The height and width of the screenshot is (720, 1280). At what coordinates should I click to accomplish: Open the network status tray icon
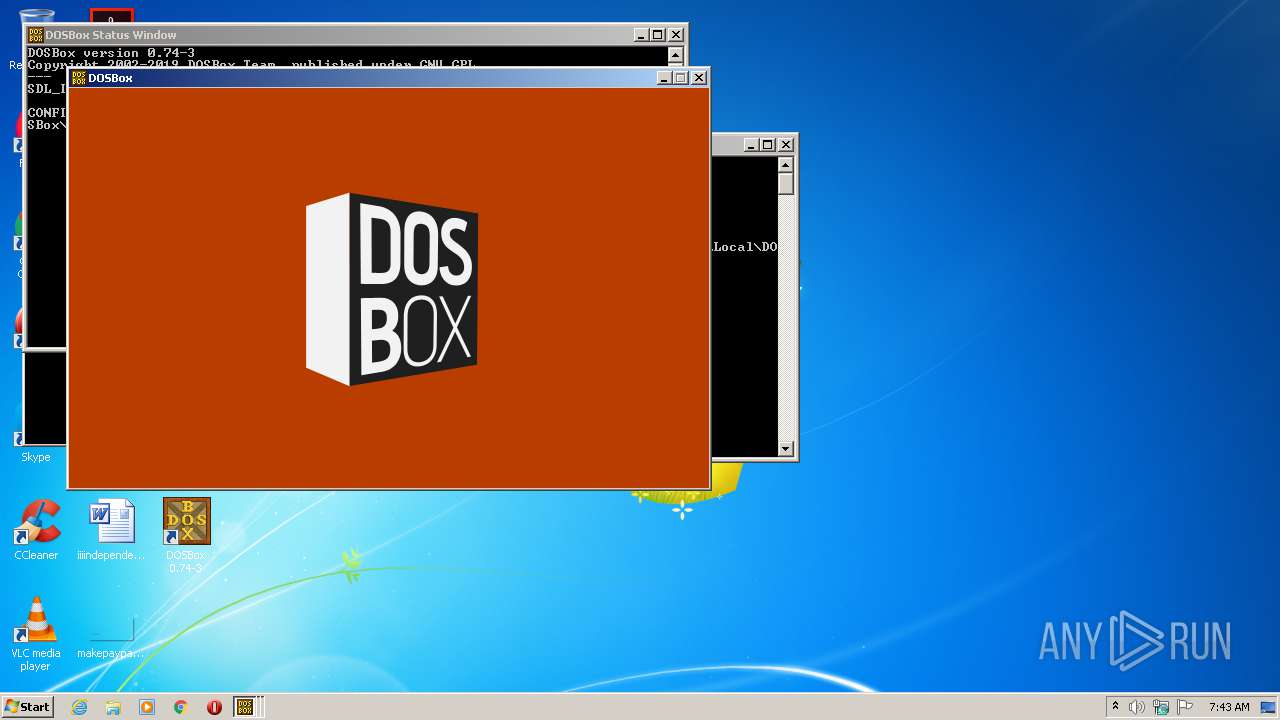(x=1161, y=707)
